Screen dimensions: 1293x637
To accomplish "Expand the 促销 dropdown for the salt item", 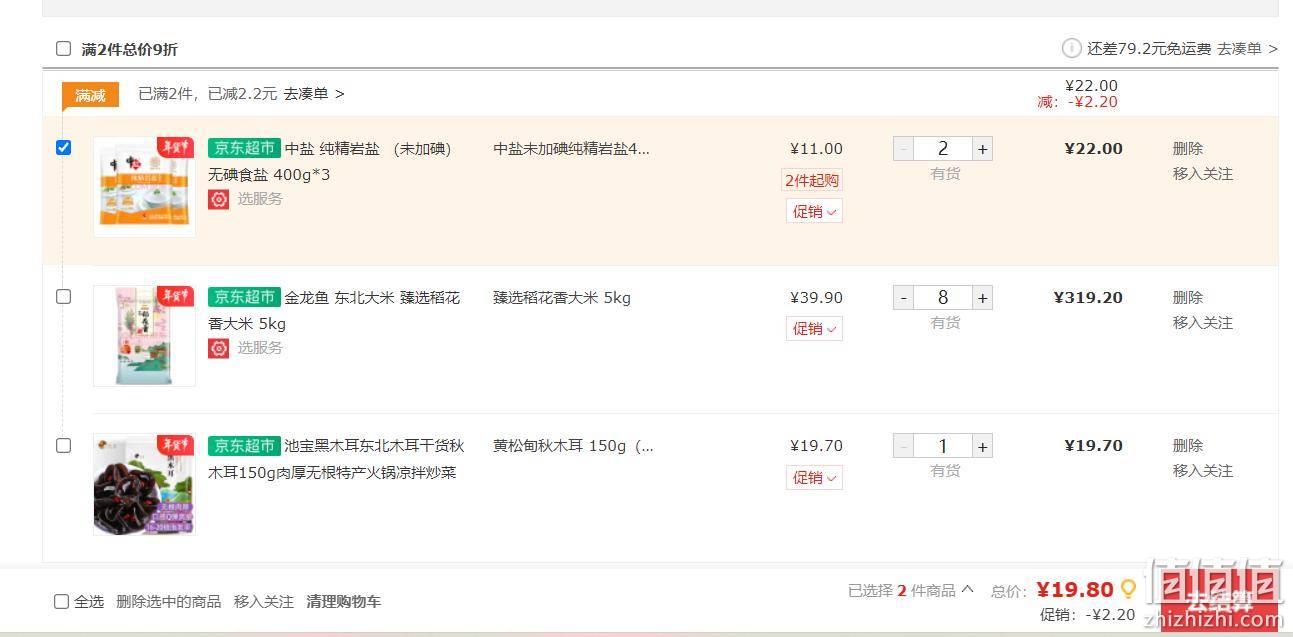I will (814, 211).
